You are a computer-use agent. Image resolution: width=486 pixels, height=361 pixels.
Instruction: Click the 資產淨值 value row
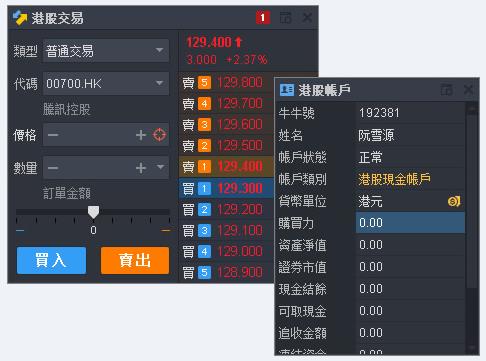410,245
